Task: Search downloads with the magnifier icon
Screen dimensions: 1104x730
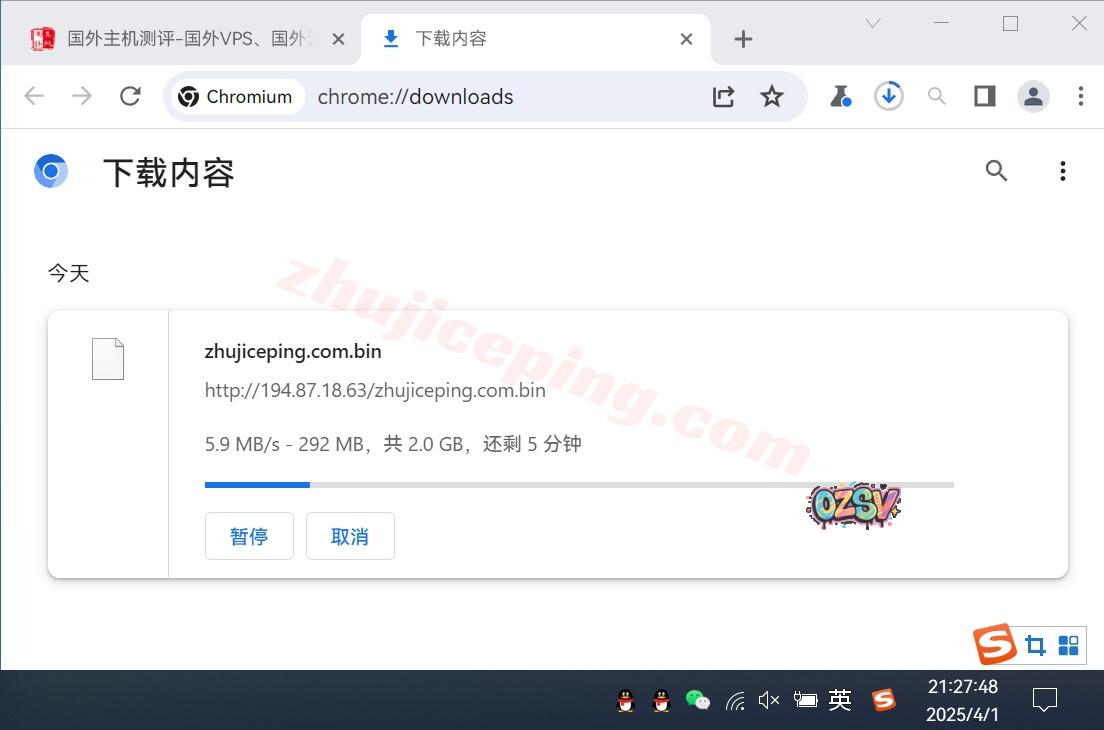Action: click(x=996, y=171)
